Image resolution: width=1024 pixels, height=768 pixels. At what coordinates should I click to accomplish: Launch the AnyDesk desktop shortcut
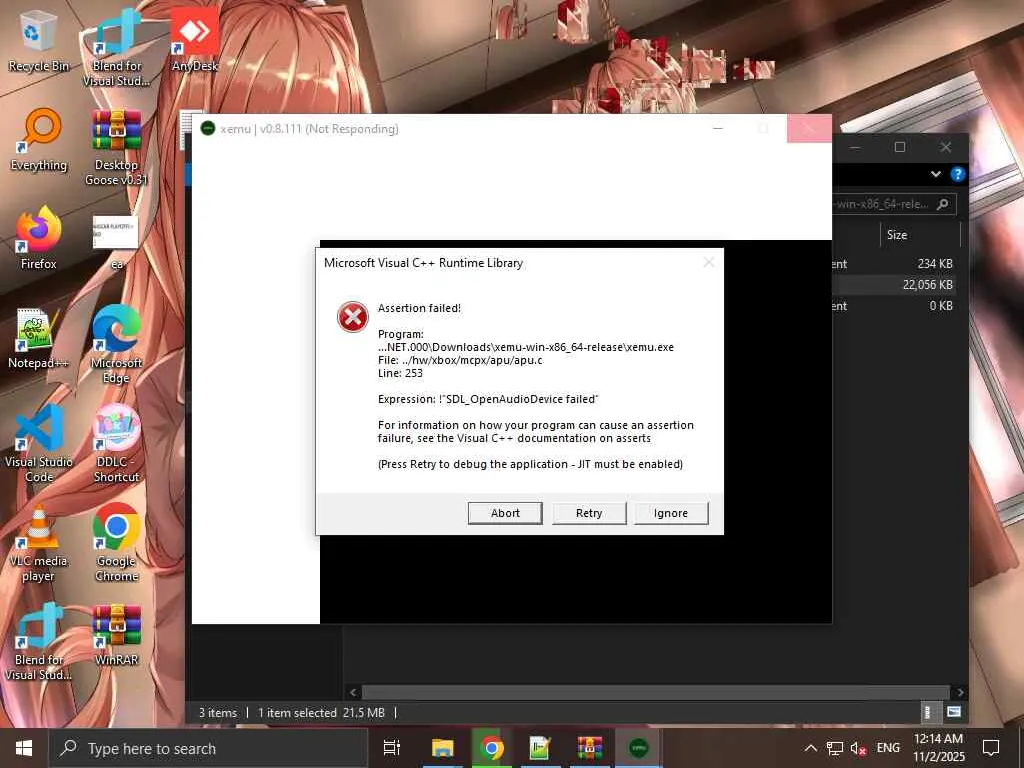point(195,40)
